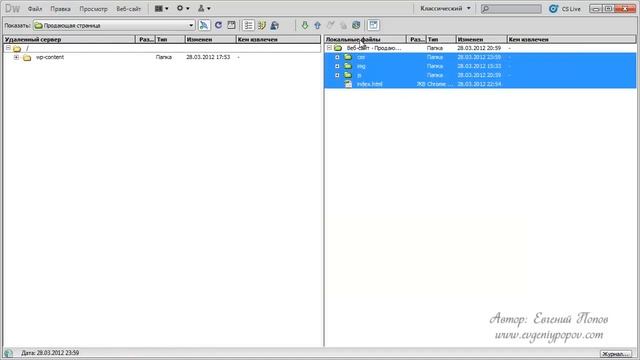This screenshot has height=360, width=640.
Task: Click the view FTP log icon
Action: click(231, 25)
